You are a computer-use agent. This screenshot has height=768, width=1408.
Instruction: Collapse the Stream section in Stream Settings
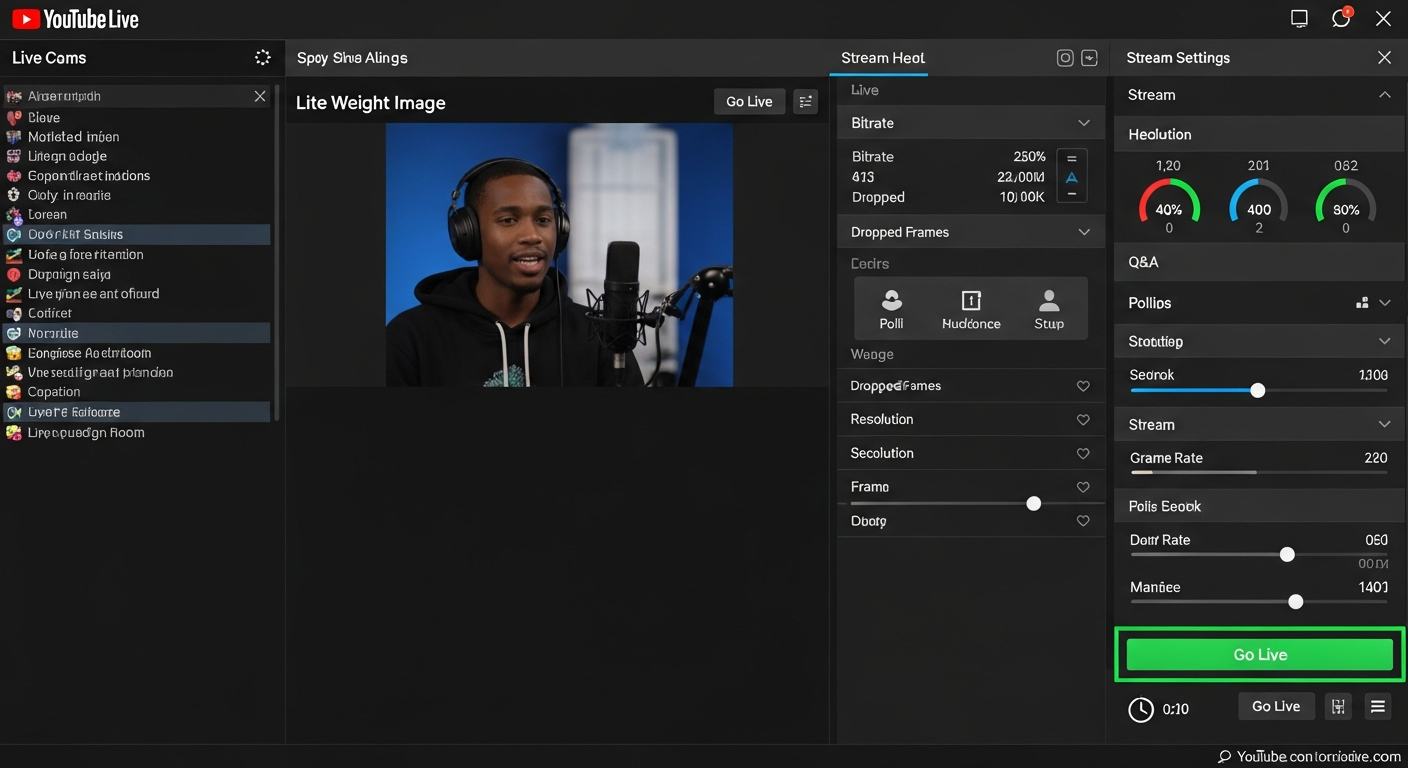coord(1385,94)
